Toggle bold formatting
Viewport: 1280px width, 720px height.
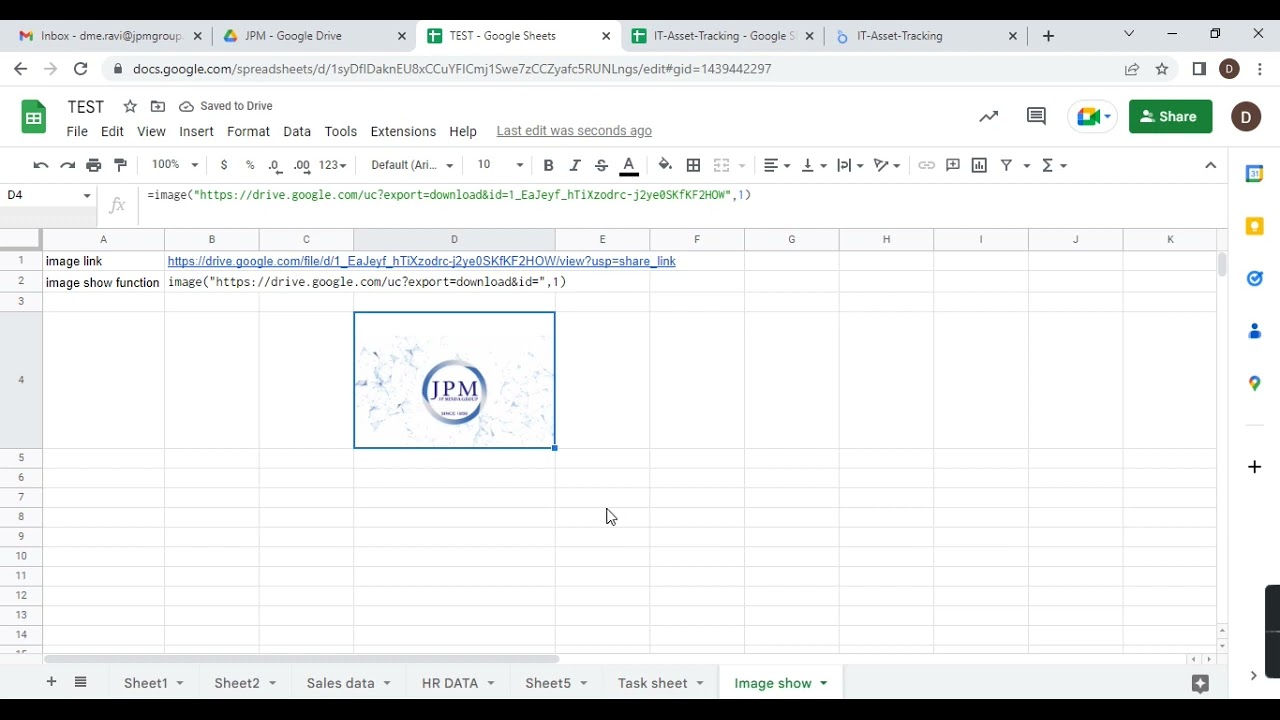click(x=548, y=165)
